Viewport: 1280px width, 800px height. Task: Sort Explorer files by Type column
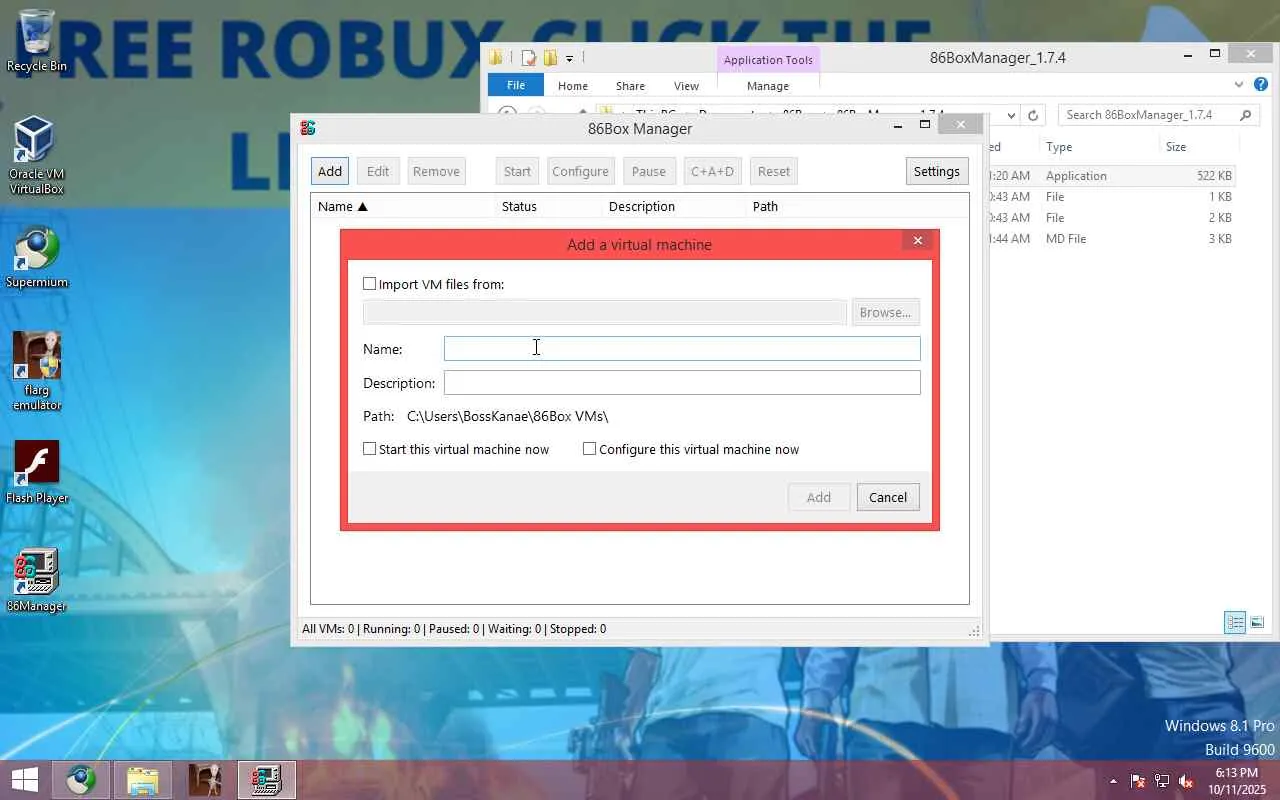coord(1098,147)
